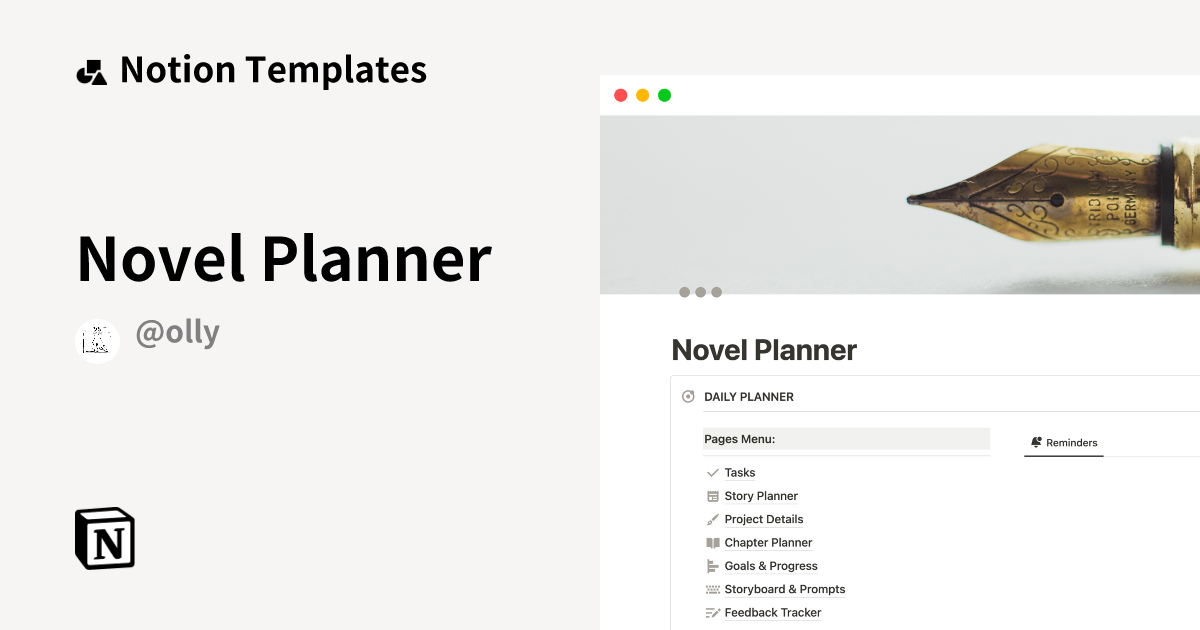
Task: Open the Tasks page link
Action: click(x=740, y=473)
